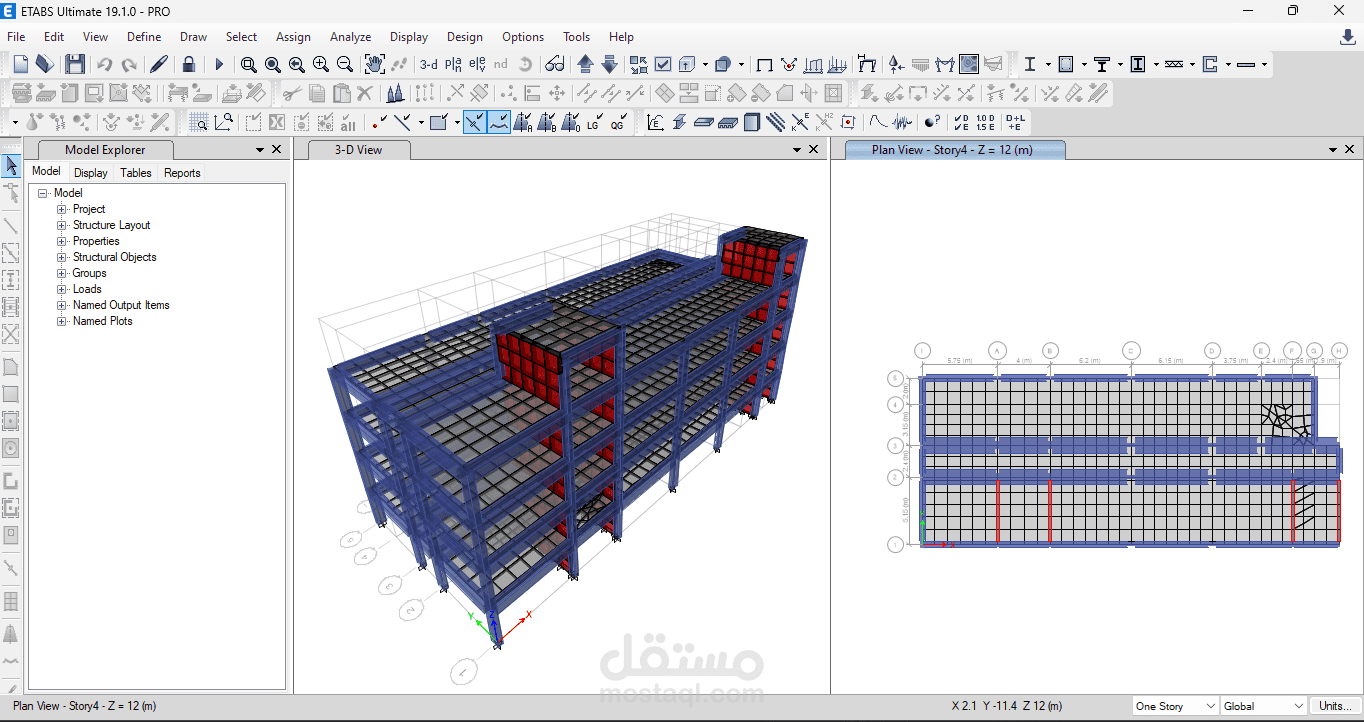Collapse the Model root node
This screenshot has width=1364, height=722.
43,193
